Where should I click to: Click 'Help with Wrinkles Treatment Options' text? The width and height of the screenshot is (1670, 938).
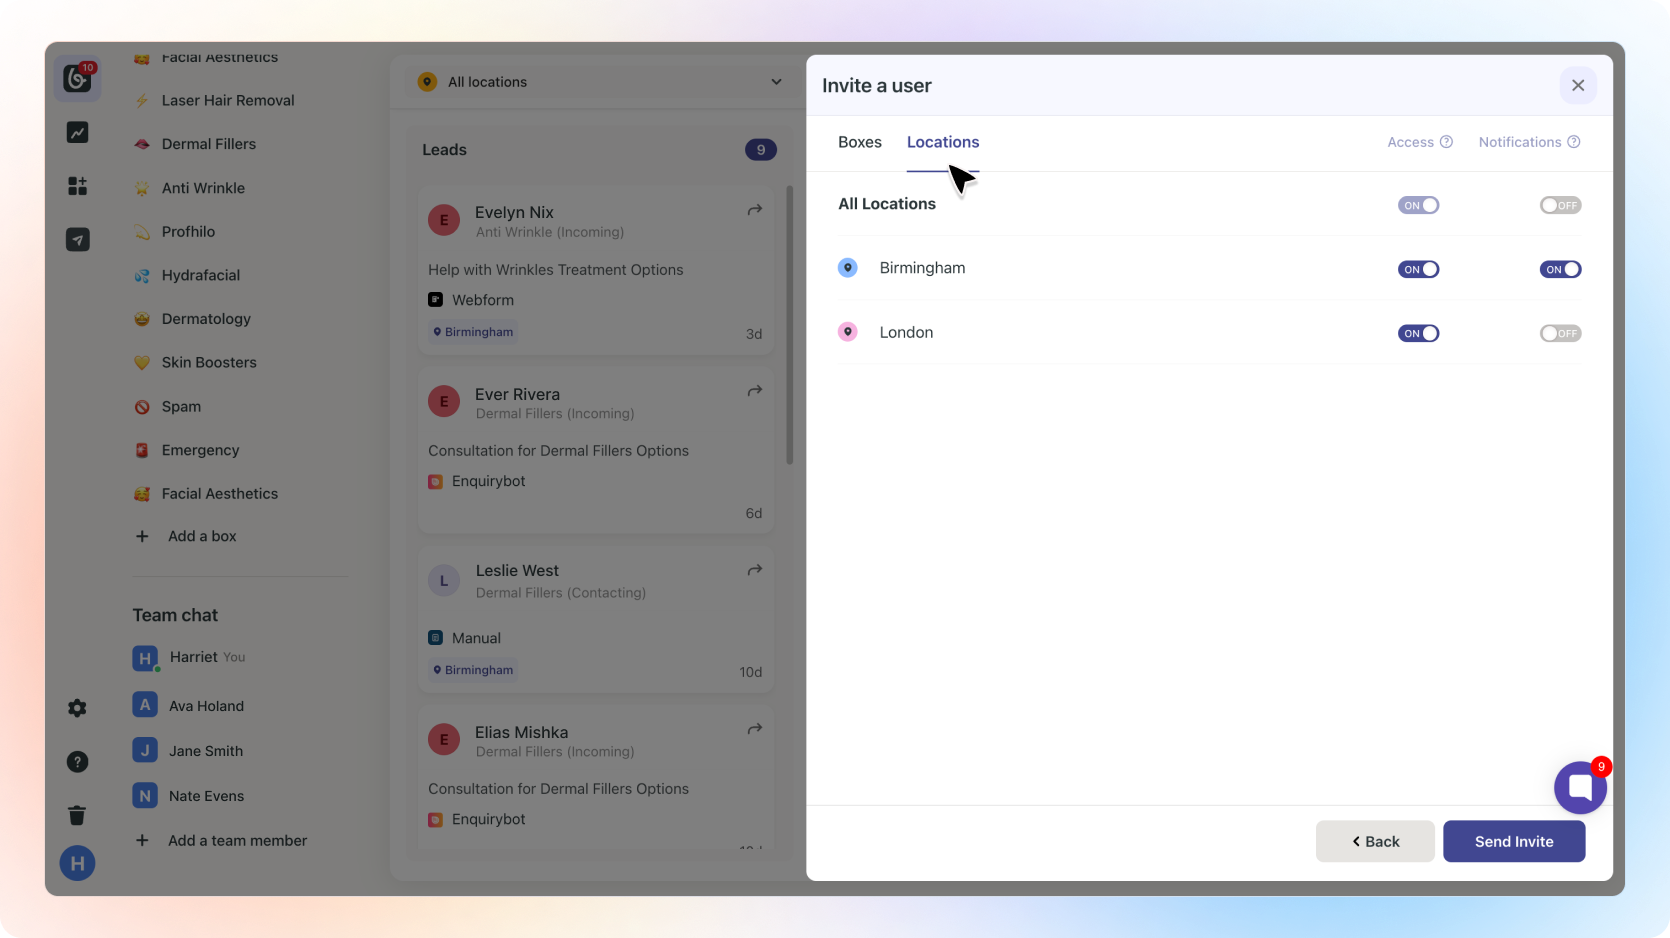[556, 270]
